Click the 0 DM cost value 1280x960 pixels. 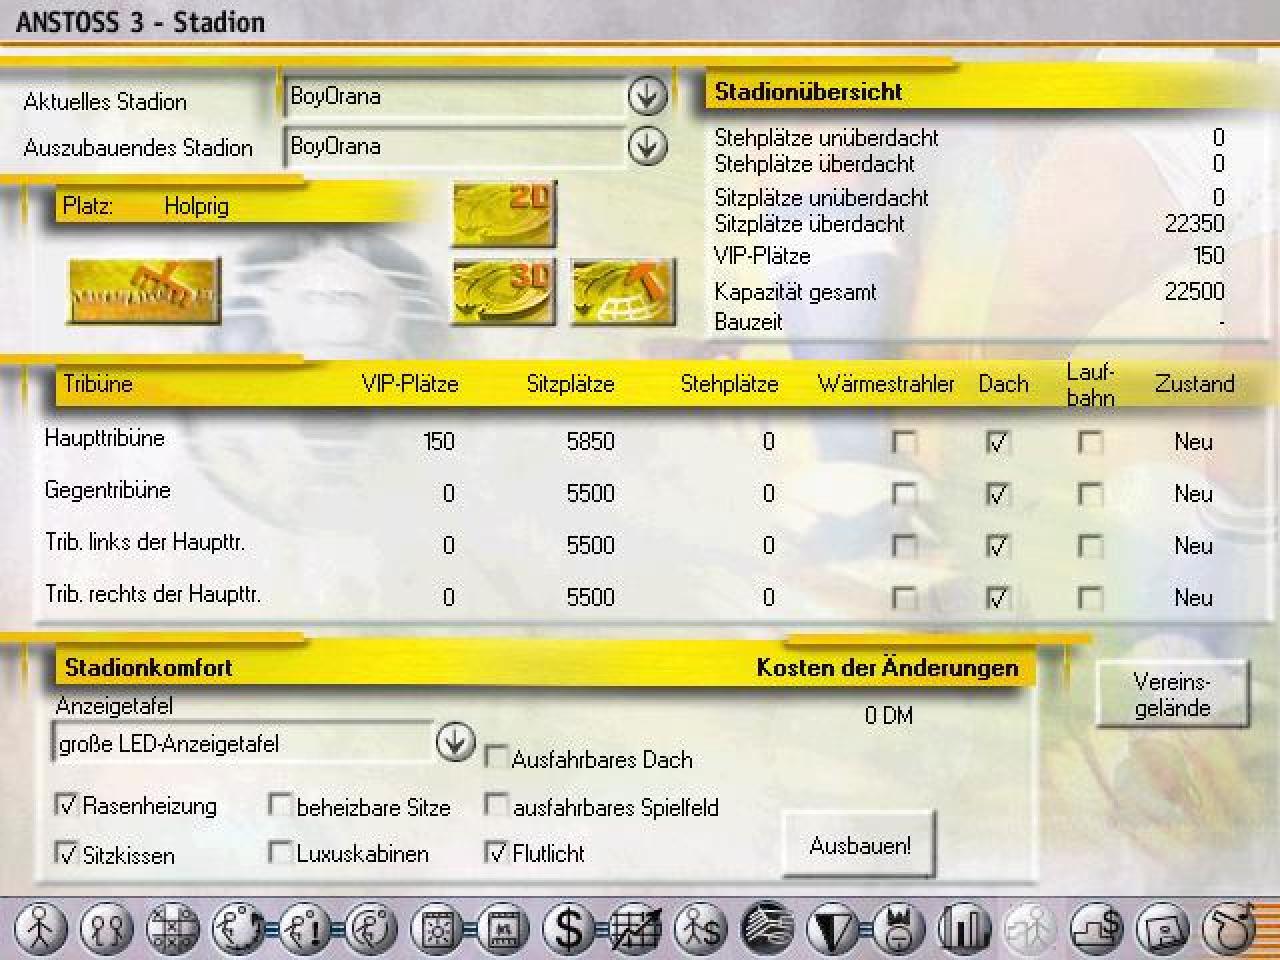tap(888, 716)
